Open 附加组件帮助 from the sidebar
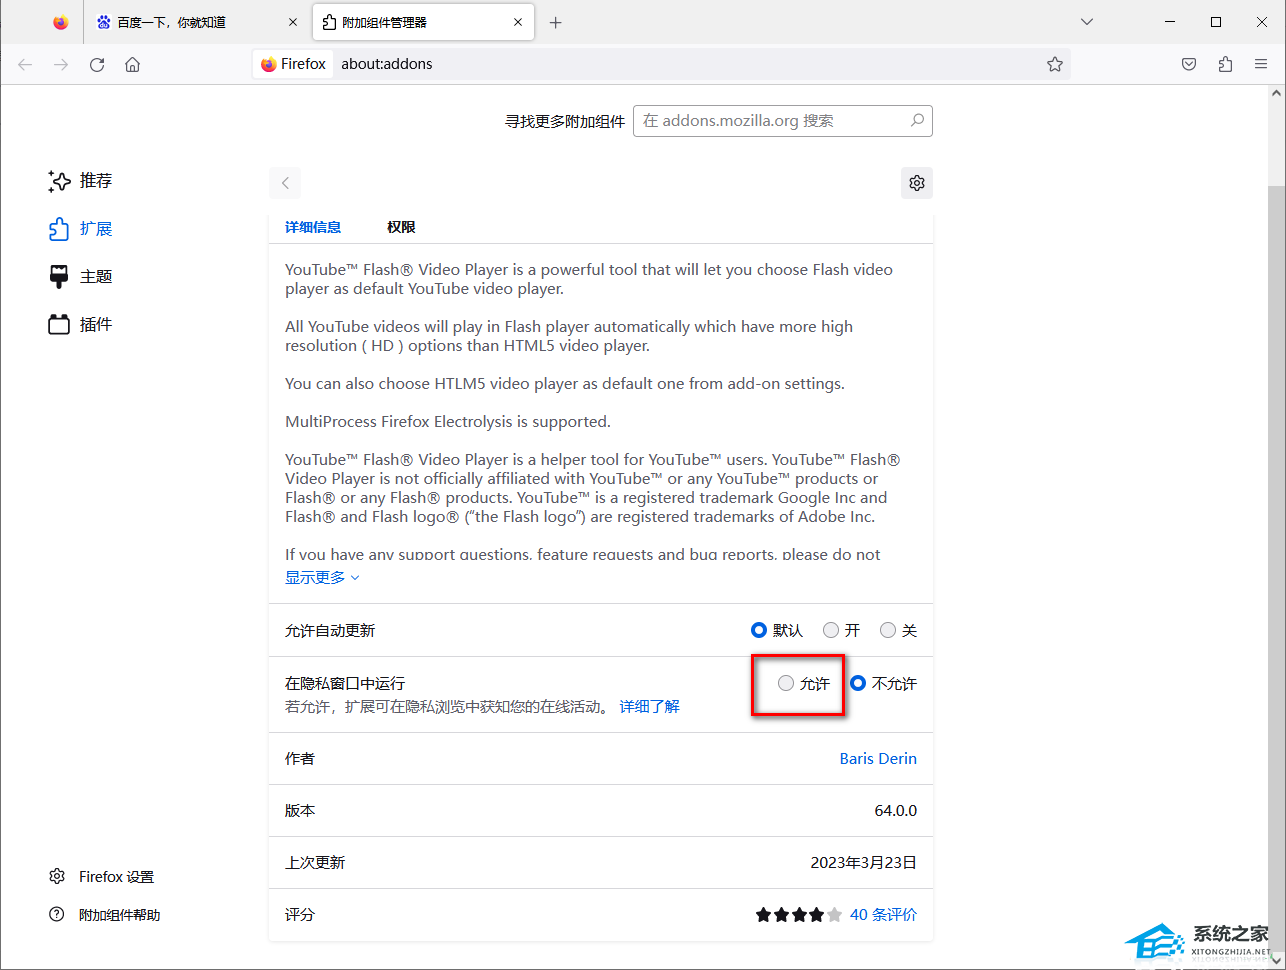This screenshot has width=1286, height=970. click(104, 915)
